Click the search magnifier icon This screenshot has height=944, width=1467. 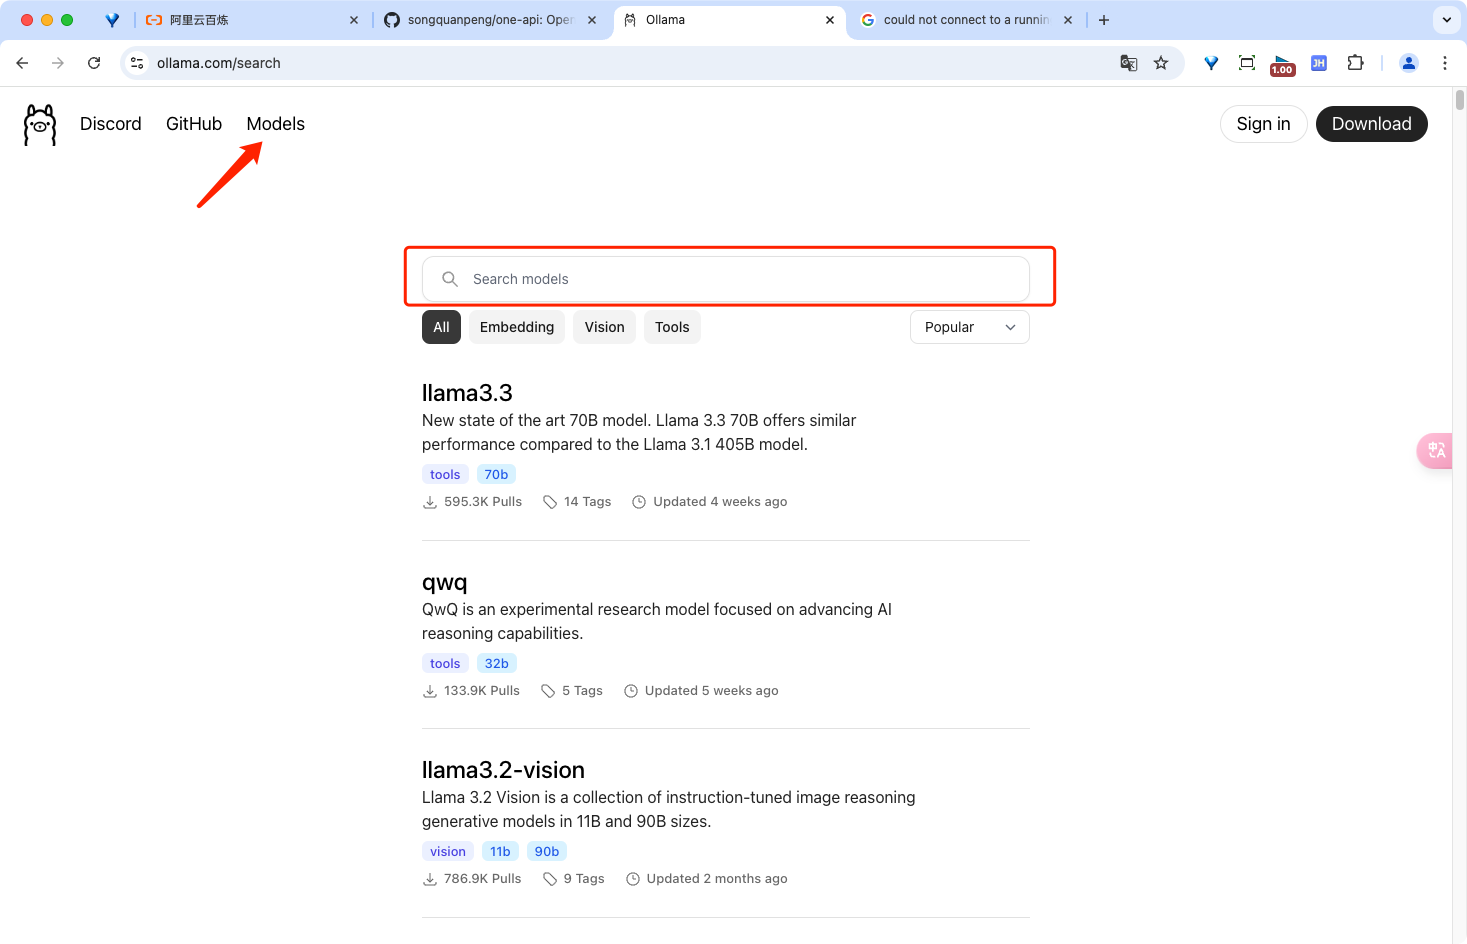click(x=450, y=279)
